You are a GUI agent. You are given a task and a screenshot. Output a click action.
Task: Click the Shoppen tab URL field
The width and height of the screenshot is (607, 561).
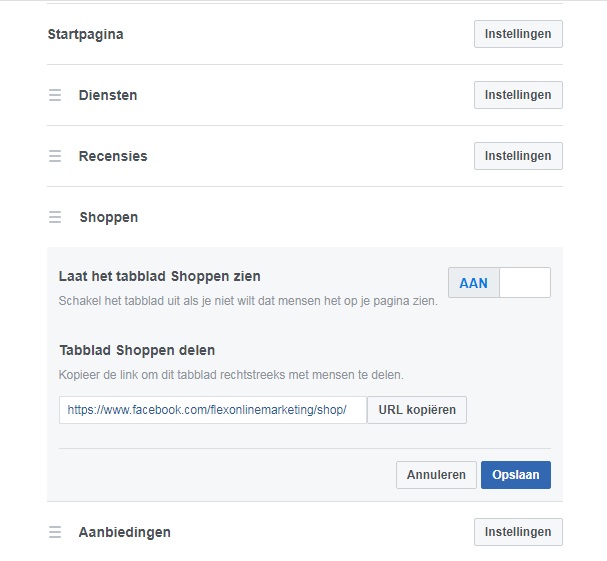213,410
